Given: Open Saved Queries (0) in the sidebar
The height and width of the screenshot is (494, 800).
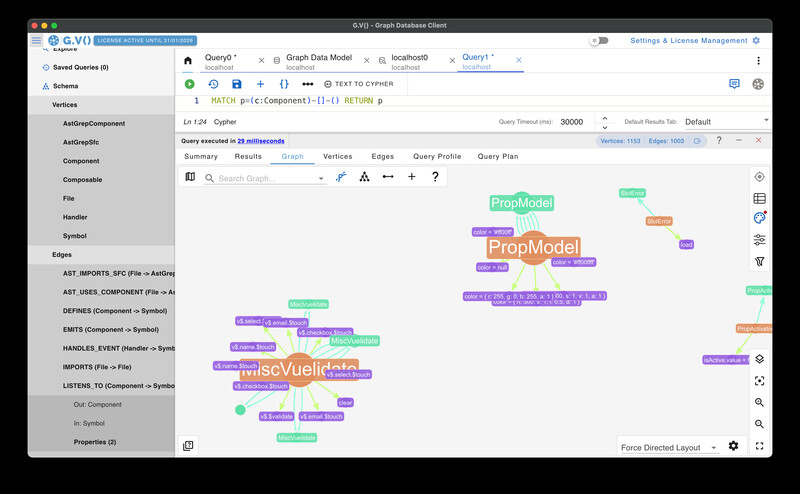Looking at the screenshot, I should (102, 67).
